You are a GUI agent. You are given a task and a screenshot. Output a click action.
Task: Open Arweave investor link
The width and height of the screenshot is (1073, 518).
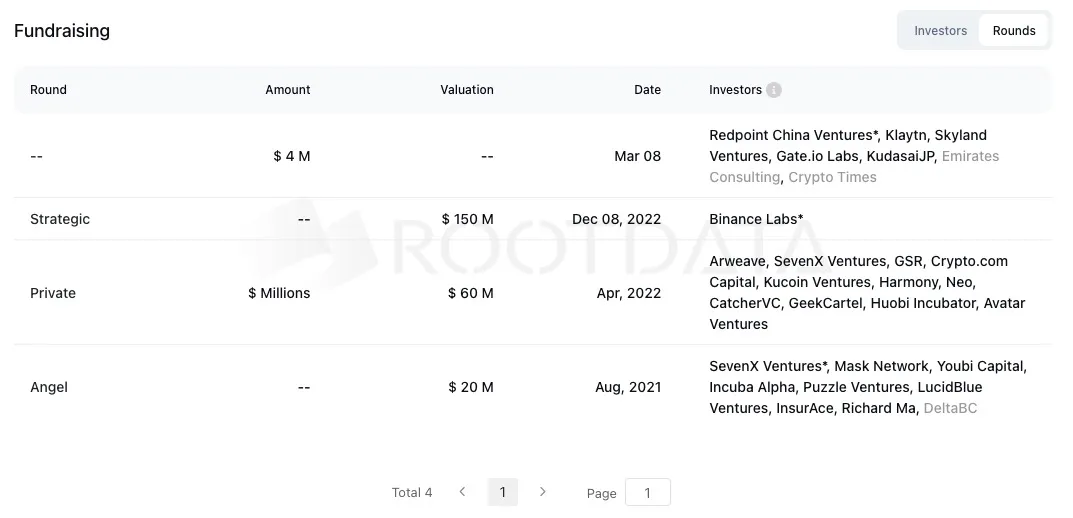(737, 261)
